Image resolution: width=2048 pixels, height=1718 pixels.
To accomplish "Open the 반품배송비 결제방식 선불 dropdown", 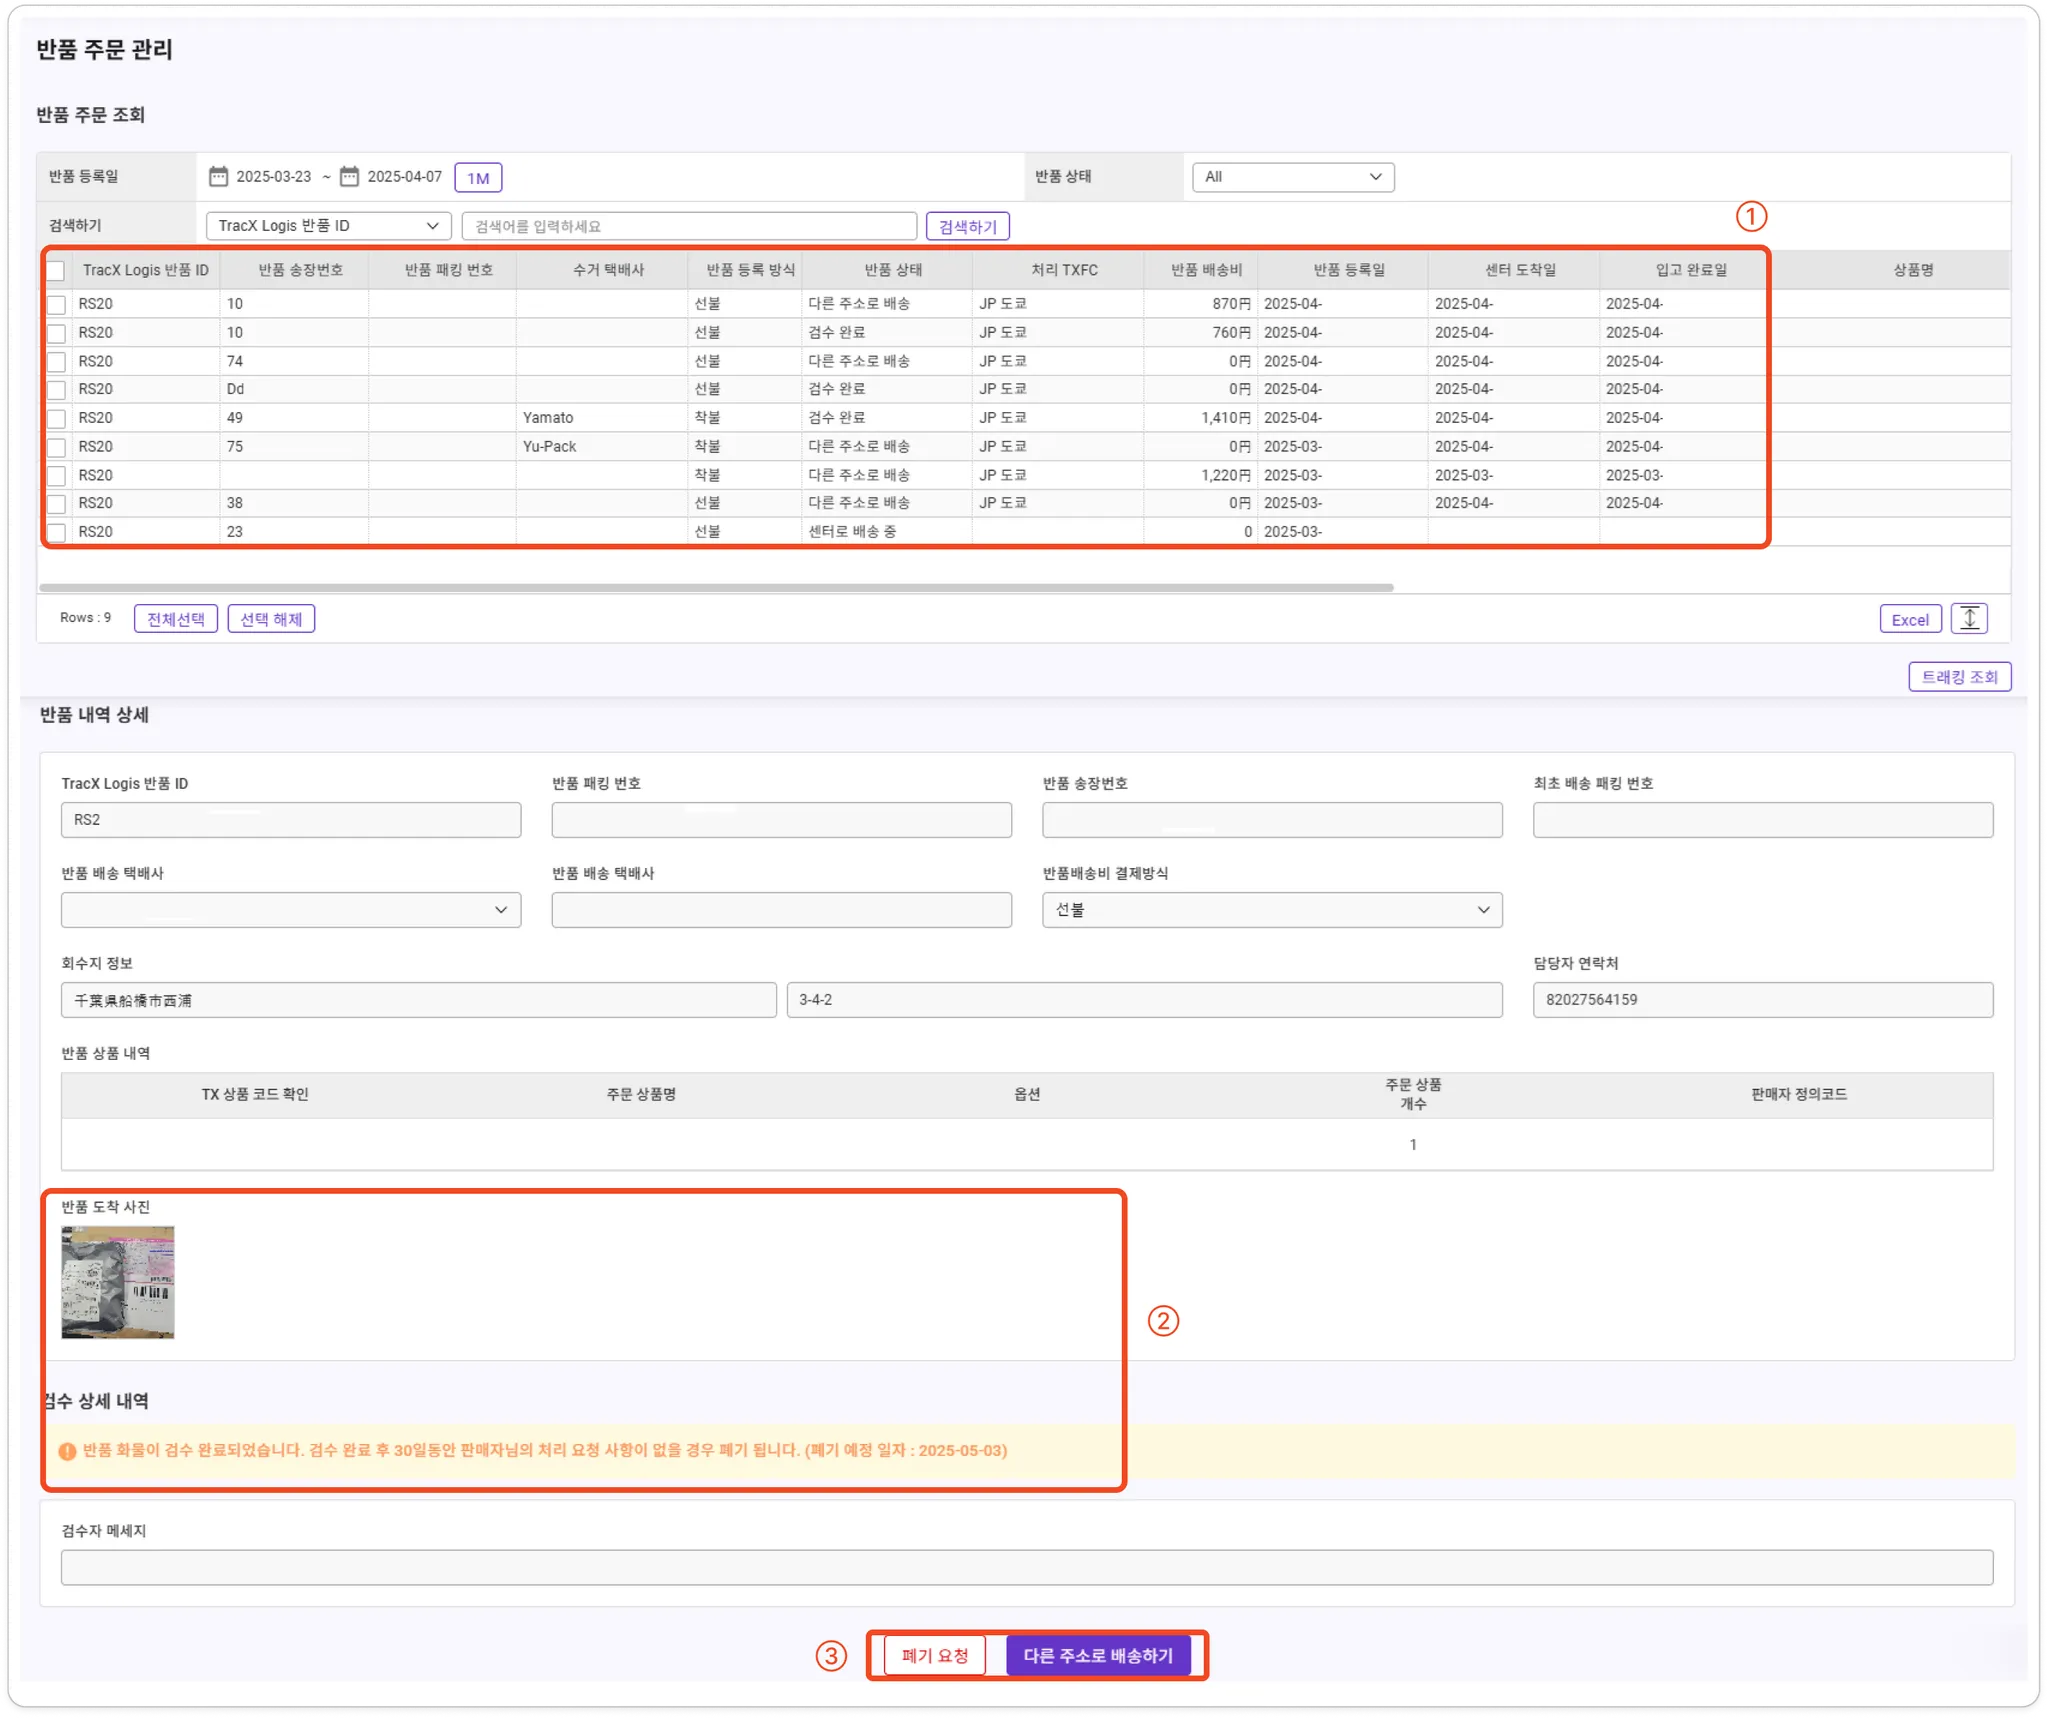I will tap(1271, 910).
